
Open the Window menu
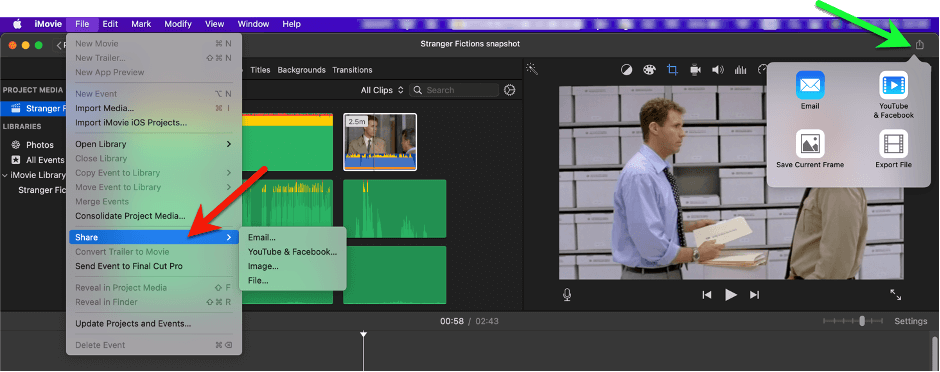[x=253, y=24]
